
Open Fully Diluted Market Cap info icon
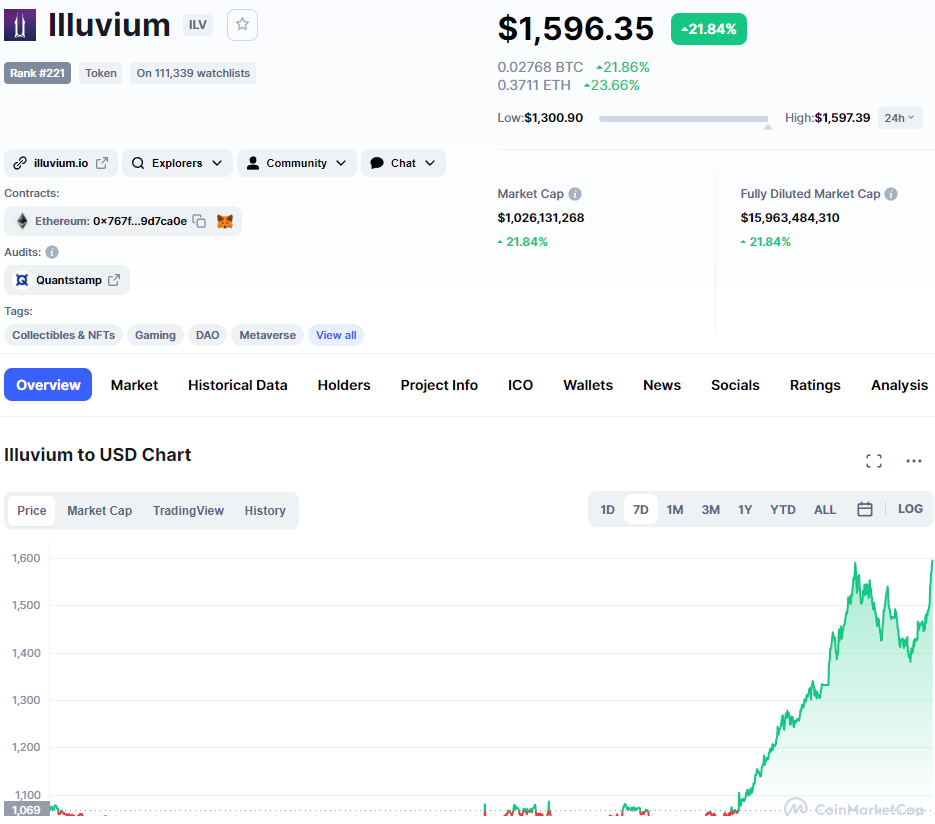(891, 194)
